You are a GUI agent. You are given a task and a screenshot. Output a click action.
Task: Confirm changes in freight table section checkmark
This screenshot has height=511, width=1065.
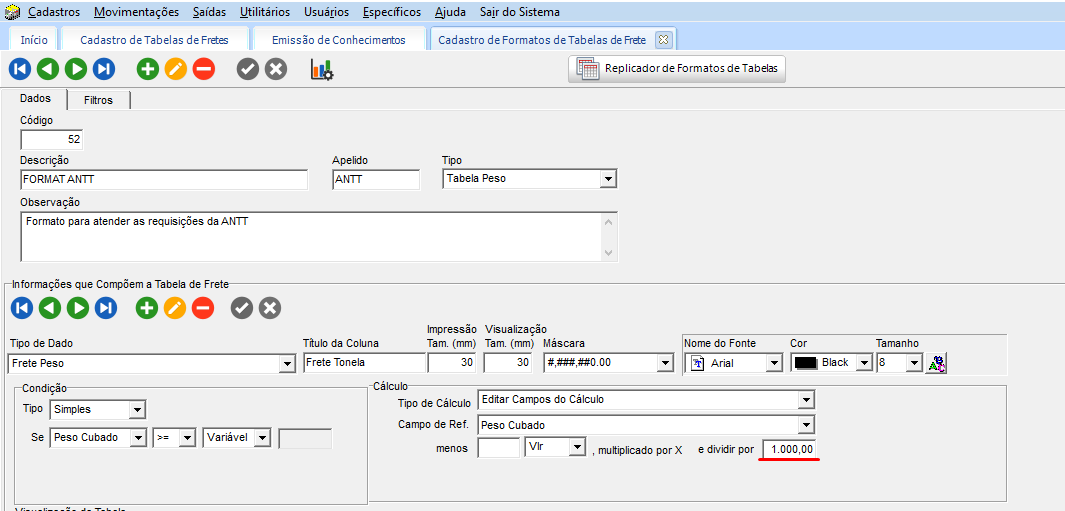[242, 308]
